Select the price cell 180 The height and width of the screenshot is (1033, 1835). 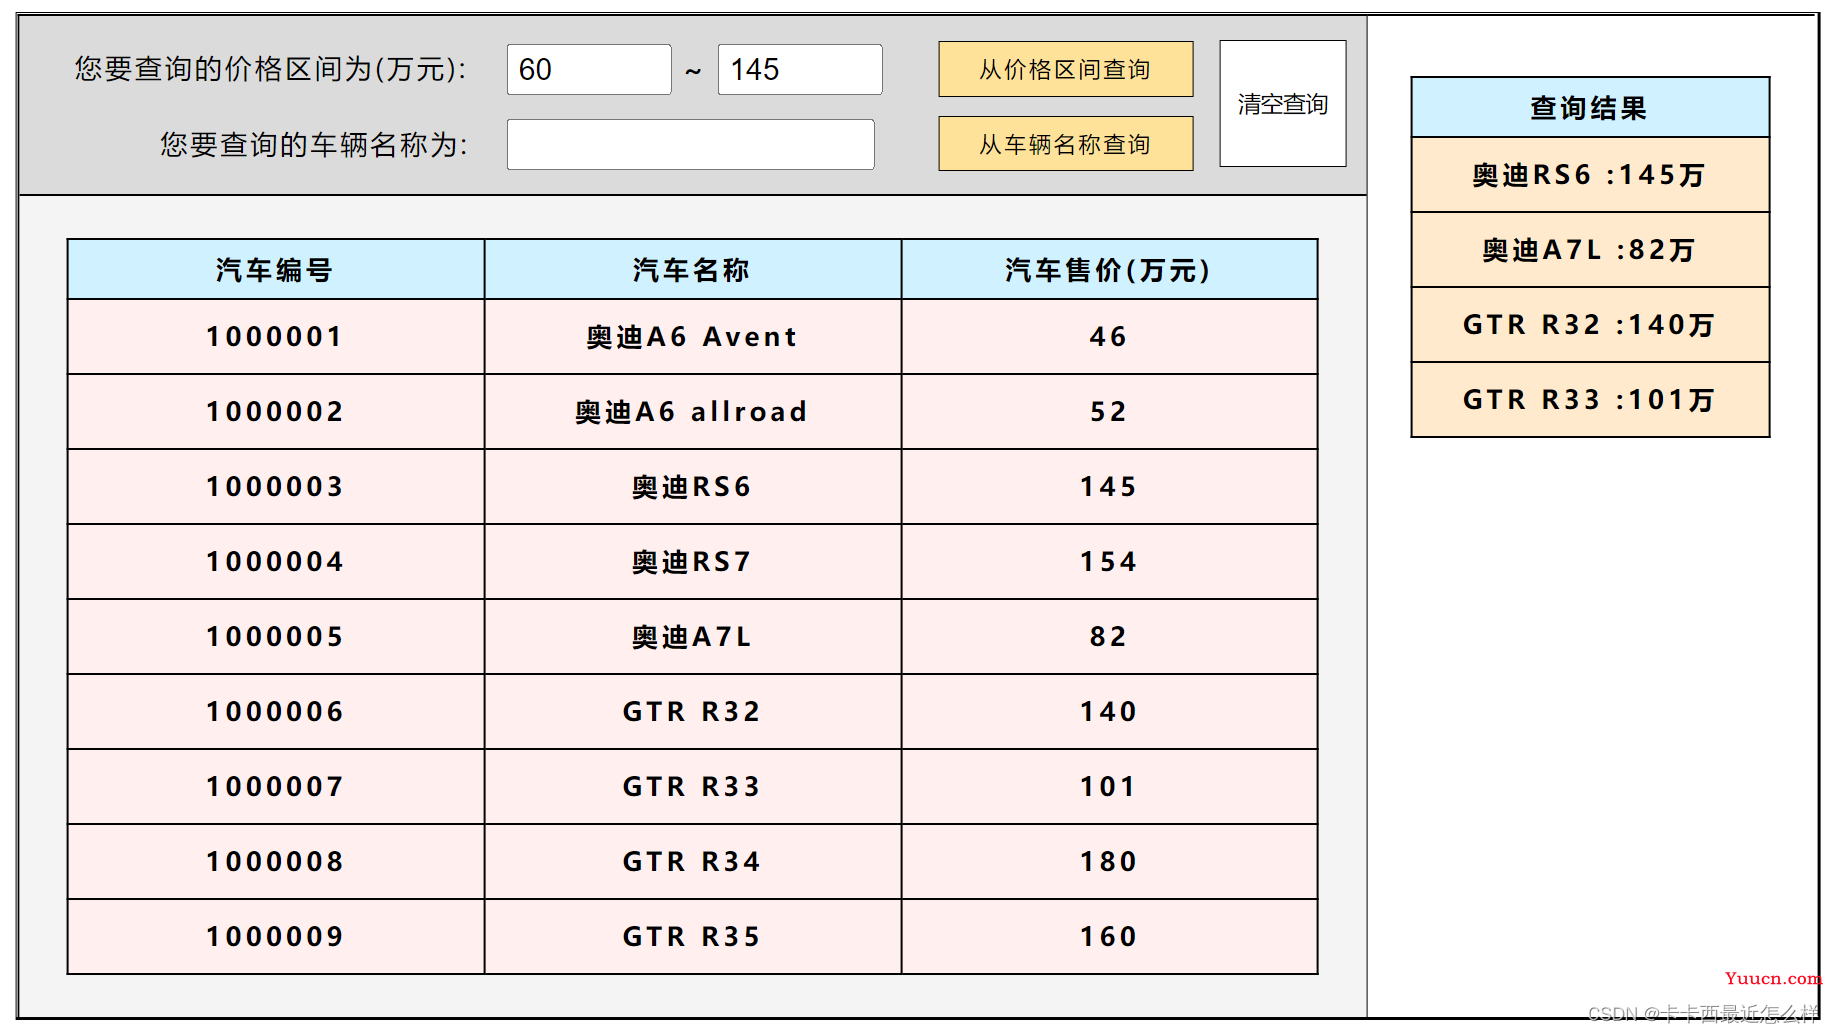click(1110, 862)
